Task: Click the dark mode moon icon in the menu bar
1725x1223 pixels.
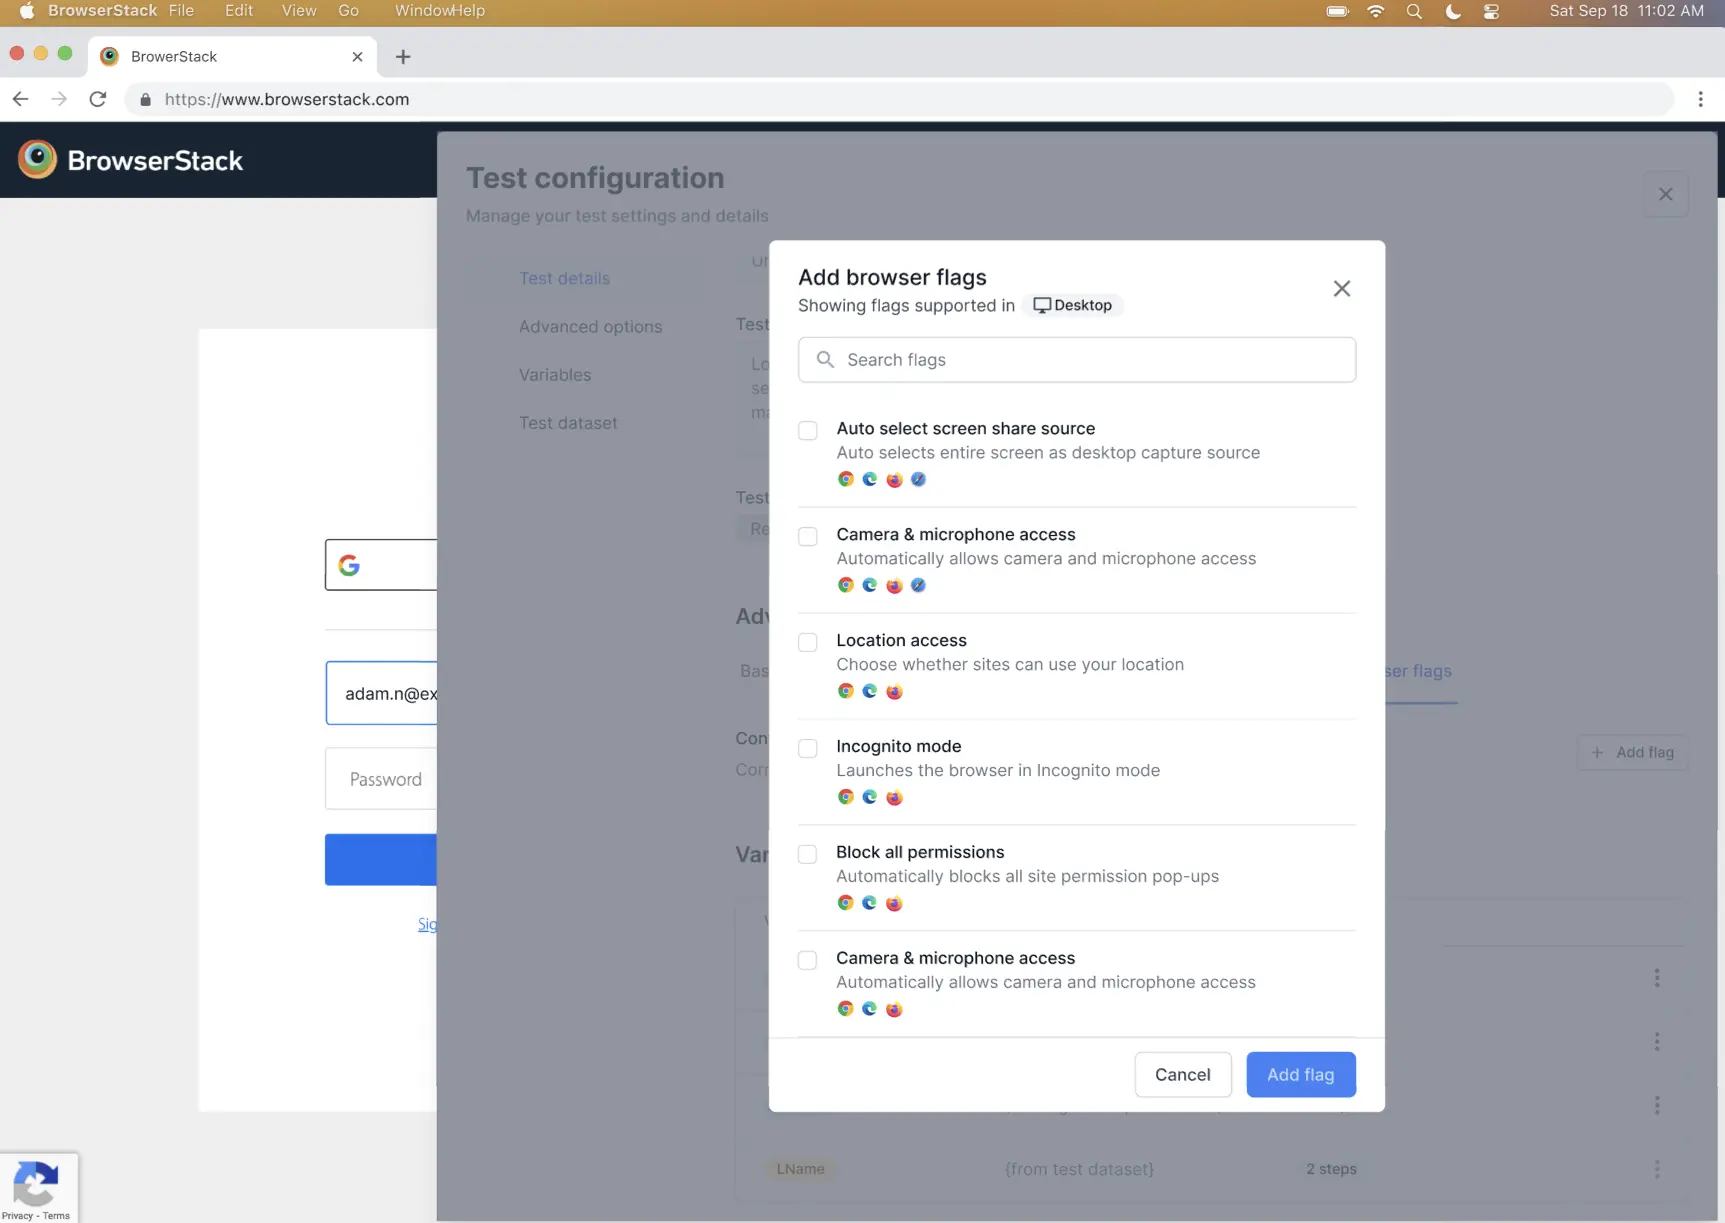Action: (x=1453, y=11)
